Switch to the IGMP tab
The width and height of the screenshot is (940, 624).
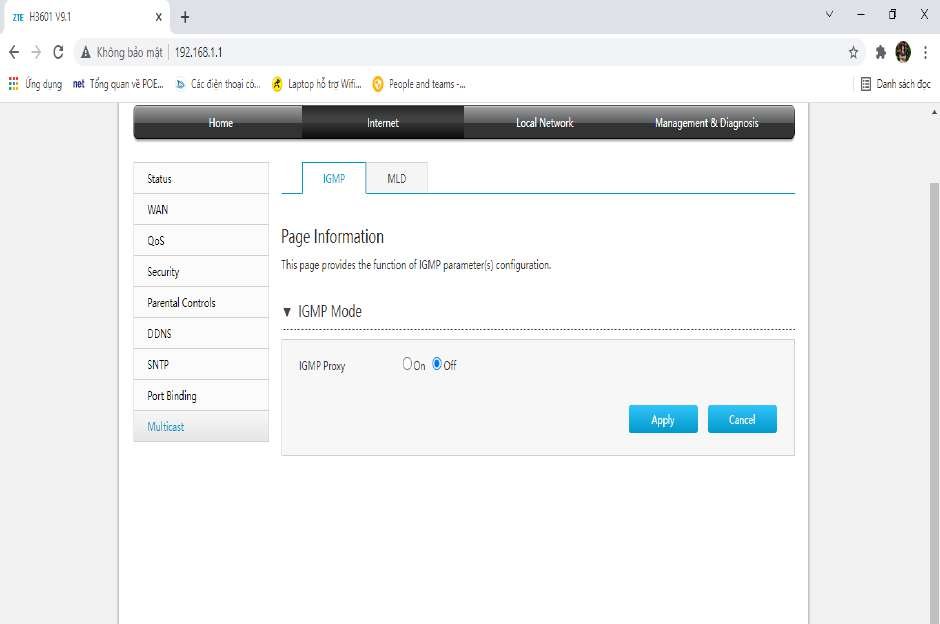tap(334, 178)
